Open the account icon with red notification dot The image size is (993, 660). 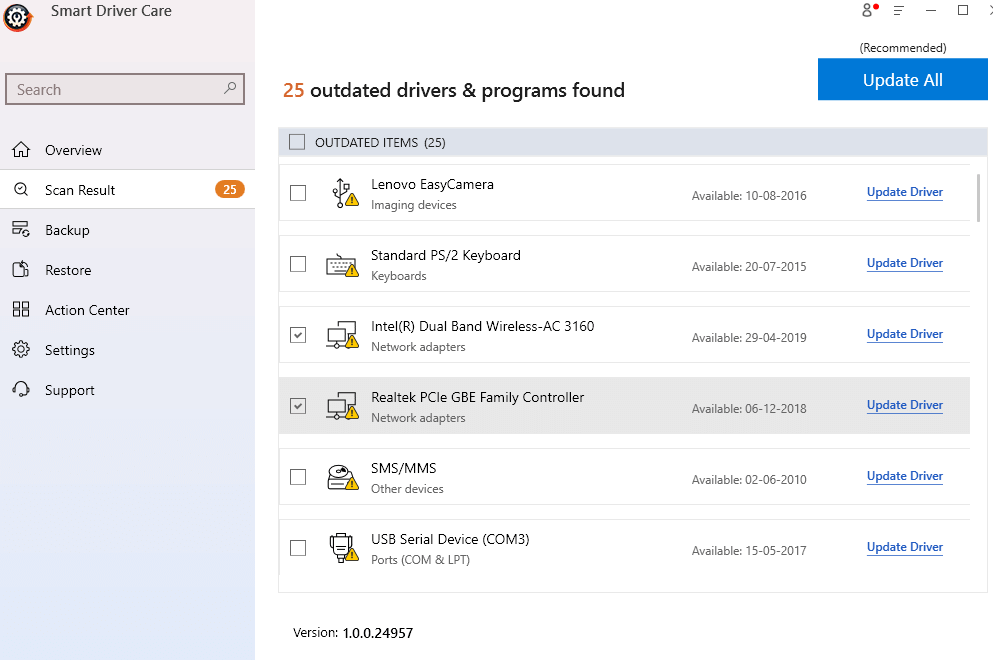coord(868,10)
